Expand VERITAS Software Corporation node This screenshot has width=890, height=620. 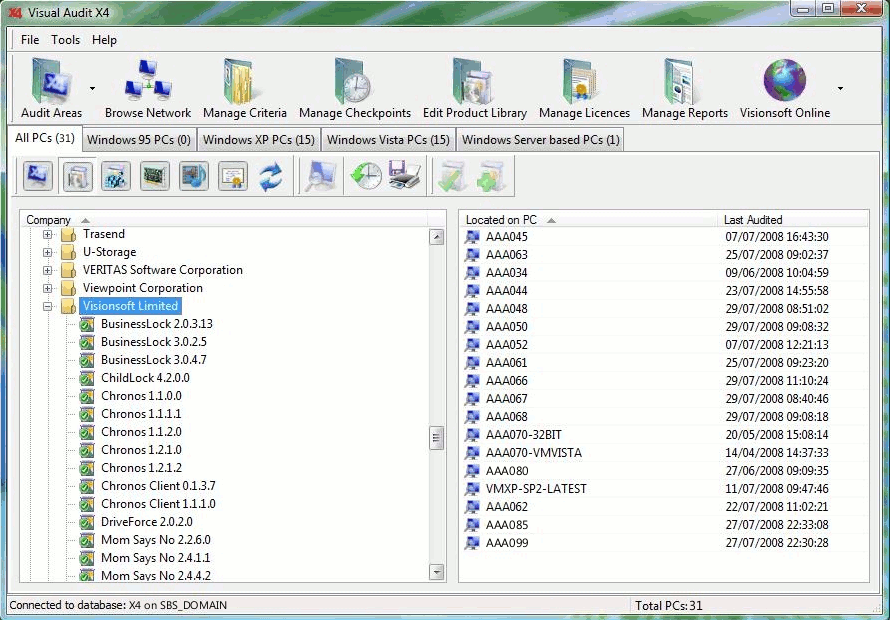48,270
